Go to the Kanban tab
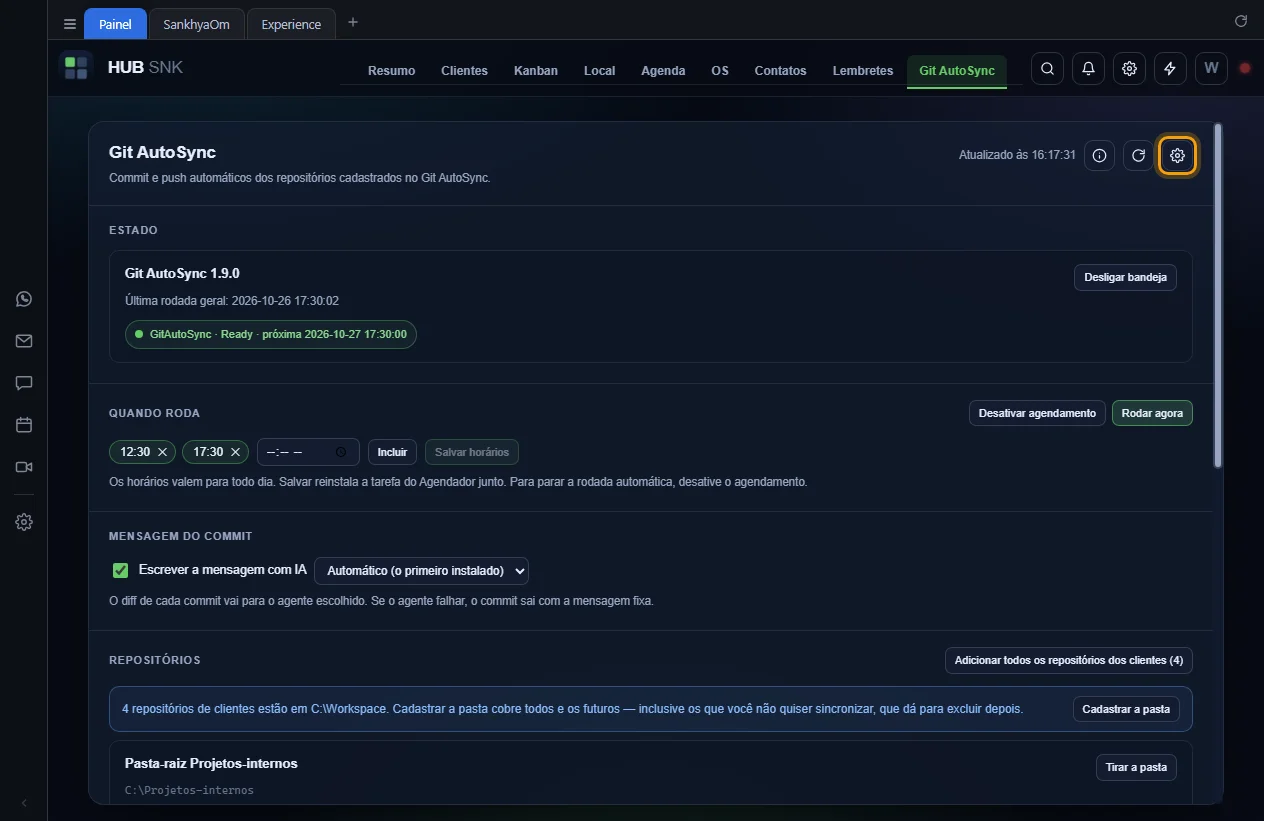Viewport: 1264px width, 821px height. coord(536,71)
